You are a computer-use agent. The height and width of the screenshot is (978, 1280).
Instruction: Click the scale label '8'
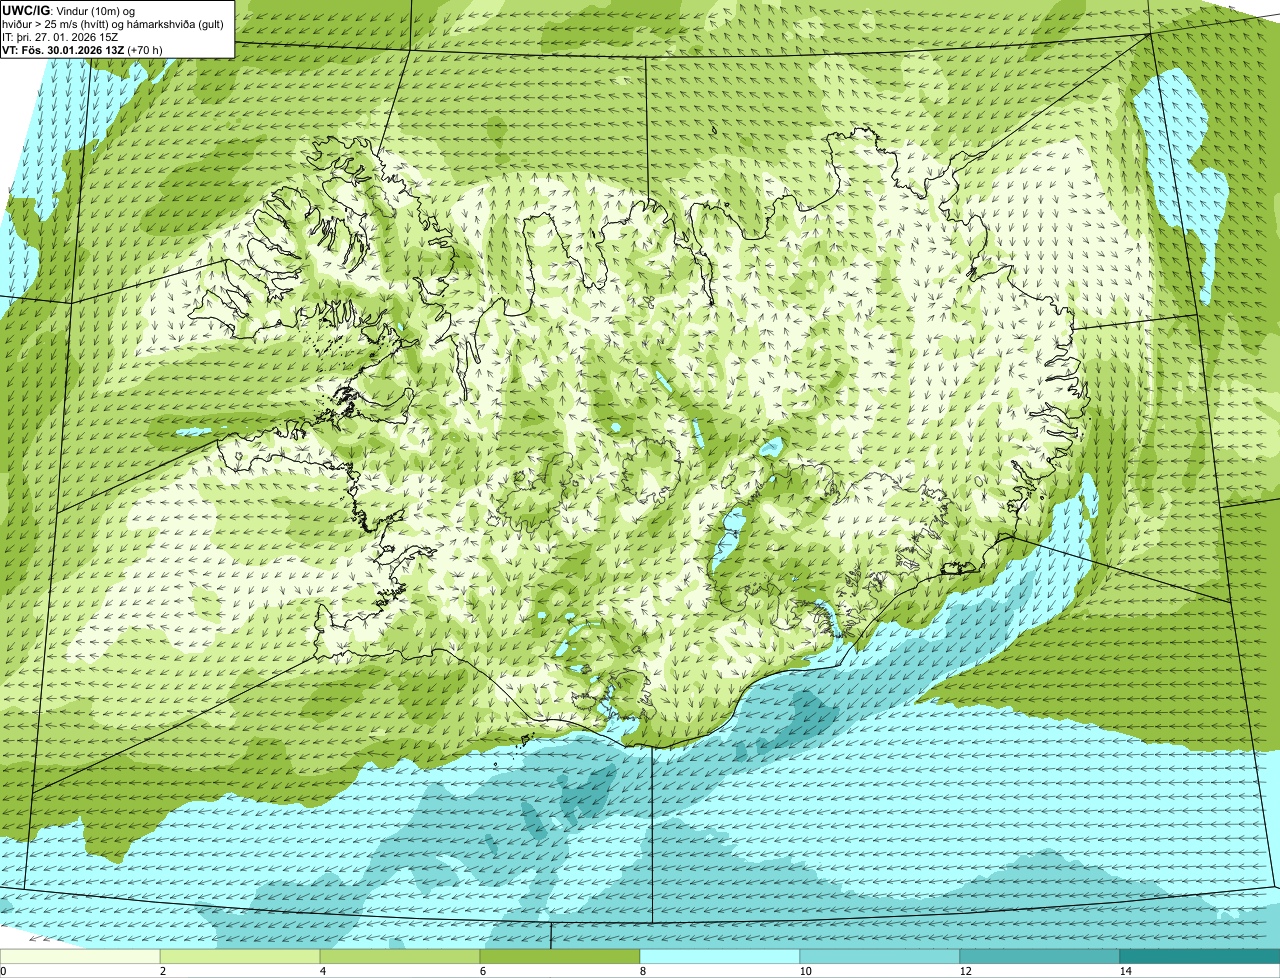coord(642,971)
